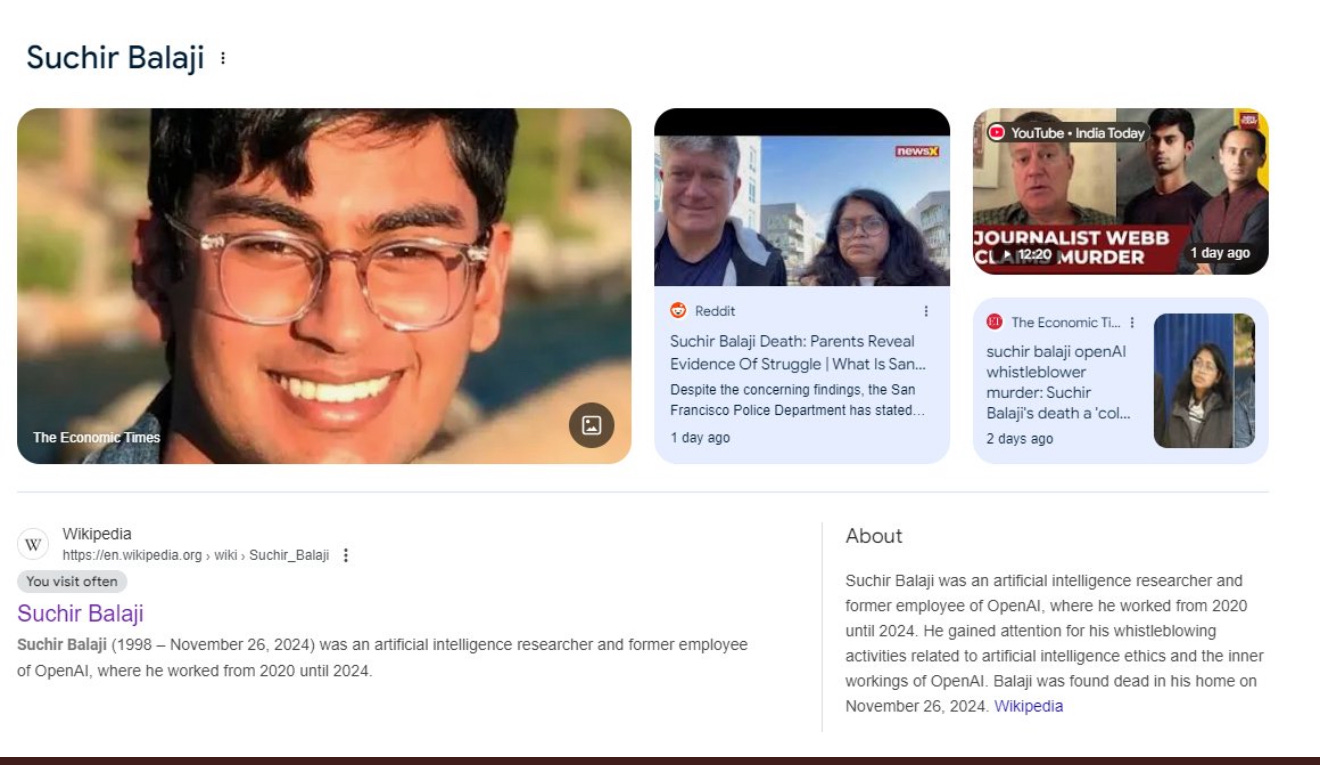
Task: Click the 'Suchir Balaji' page heading
Action: point(115,58)
